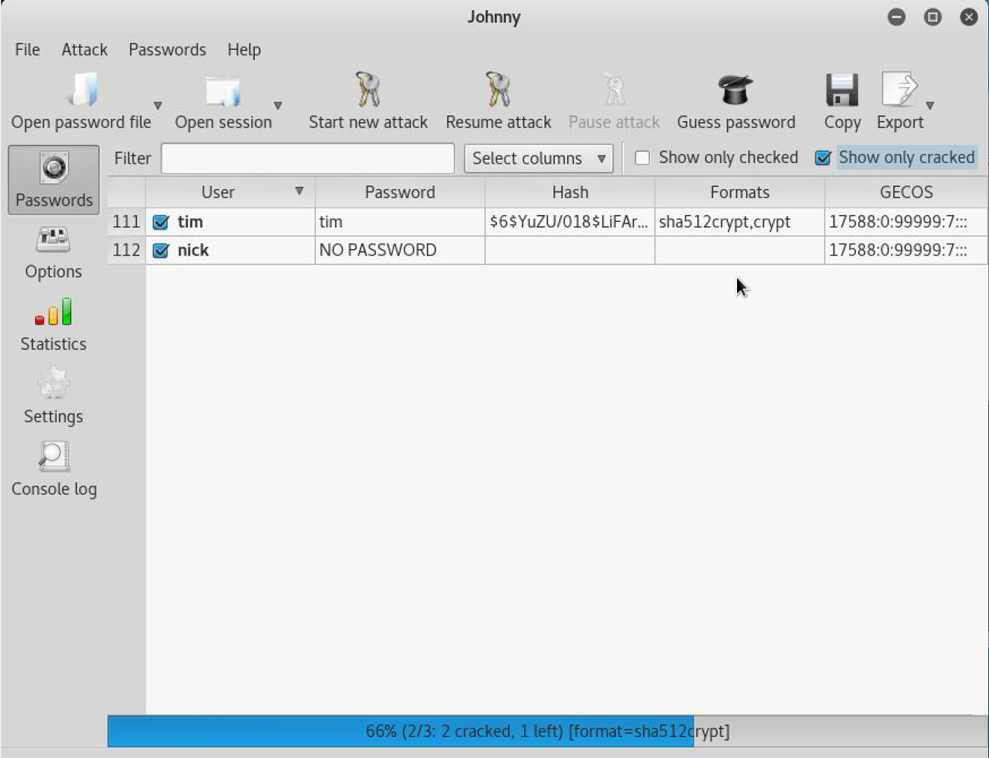989x758 pixels.
Task: Expand Open password file dropdown arrow
Action: click(158, 105)
